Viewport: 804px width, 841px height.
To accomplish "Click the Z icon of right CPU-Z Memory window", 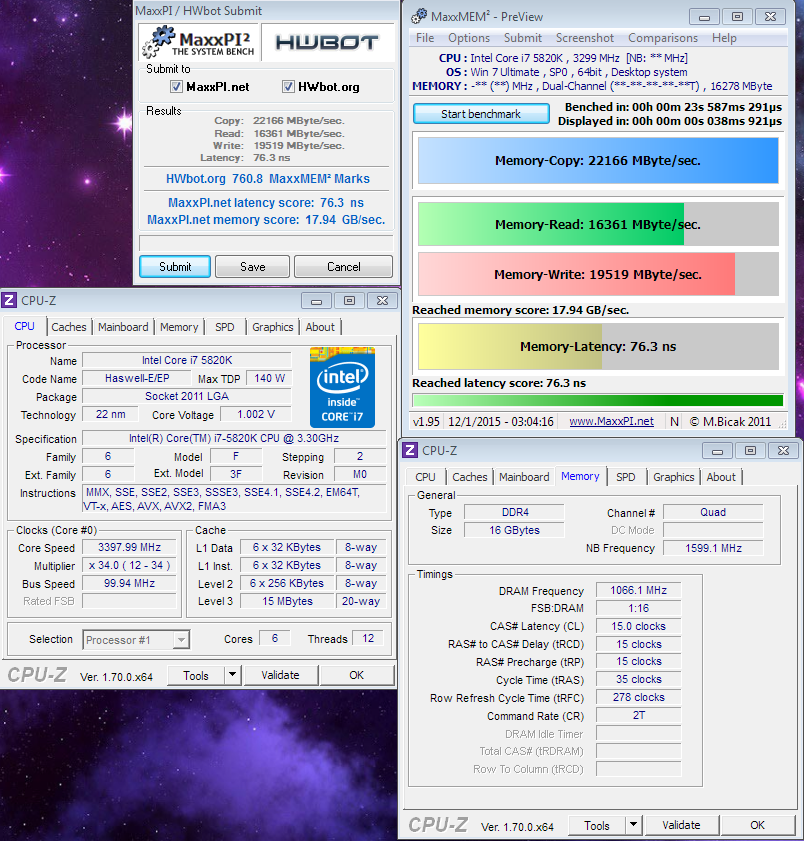I will (x=410, y=449).
